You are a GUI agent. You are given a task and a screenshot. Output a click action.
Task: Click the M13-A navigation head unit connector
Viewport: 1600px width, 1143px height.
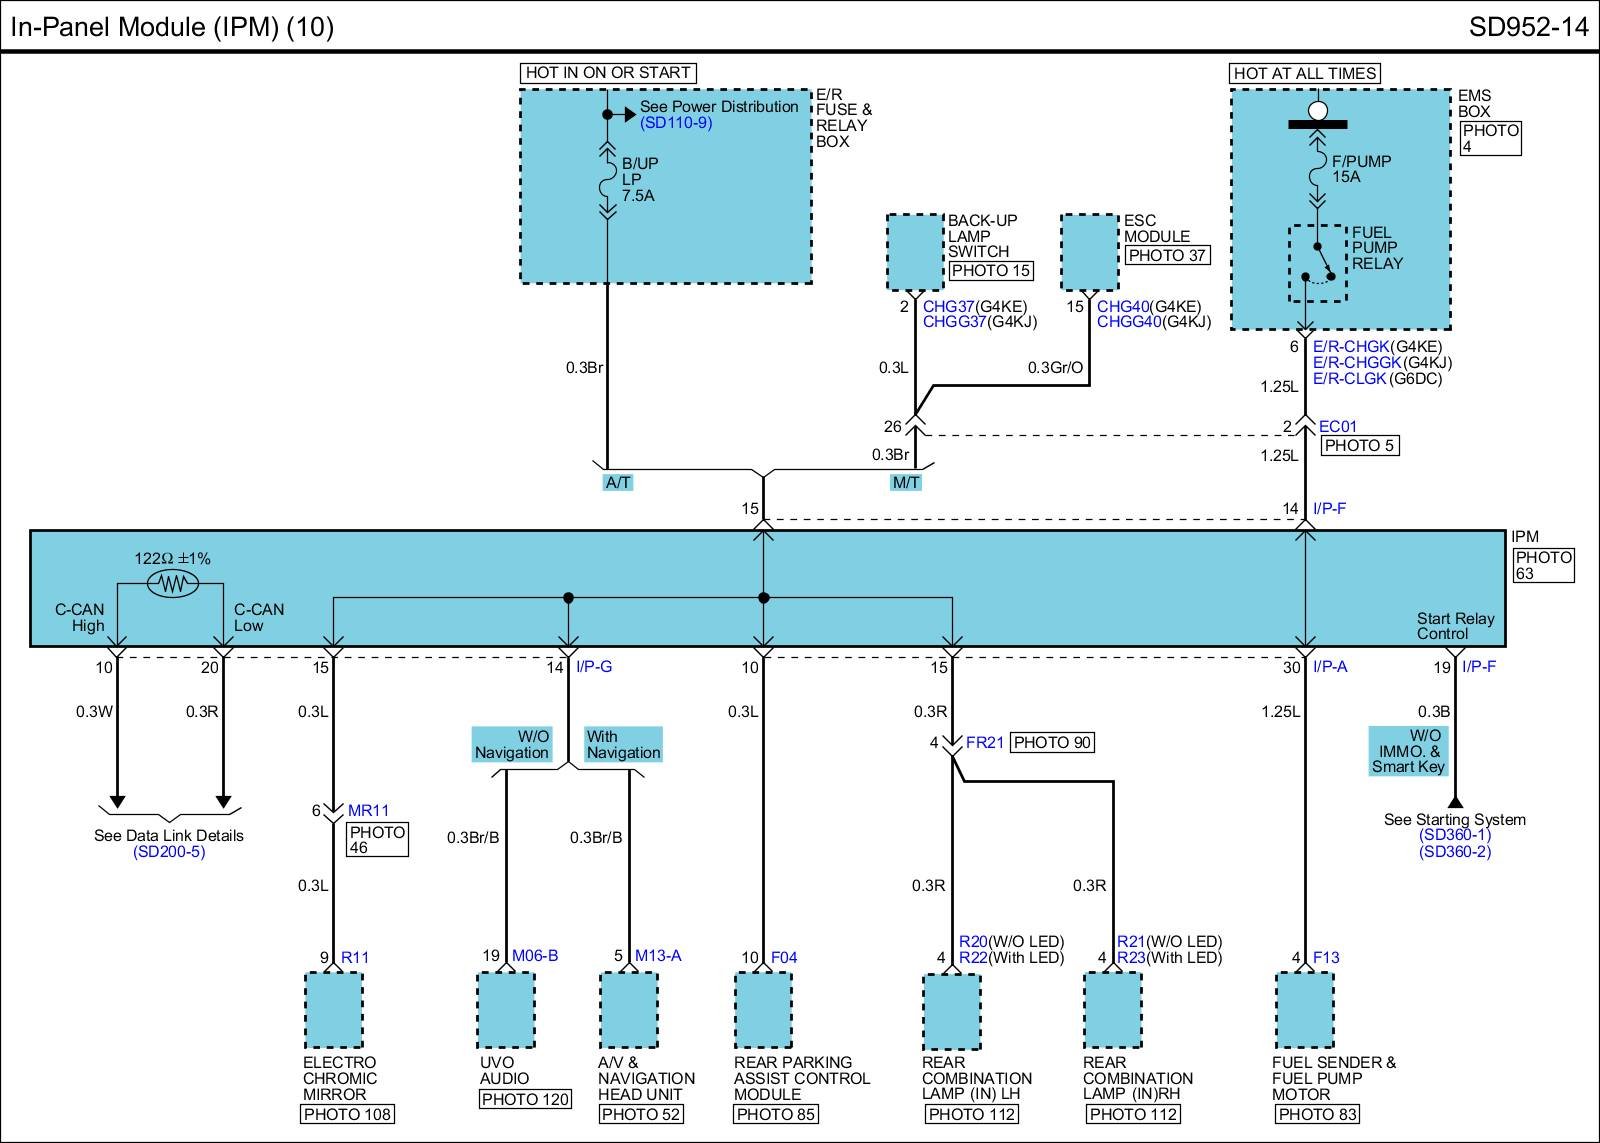(x=658, y=956)
